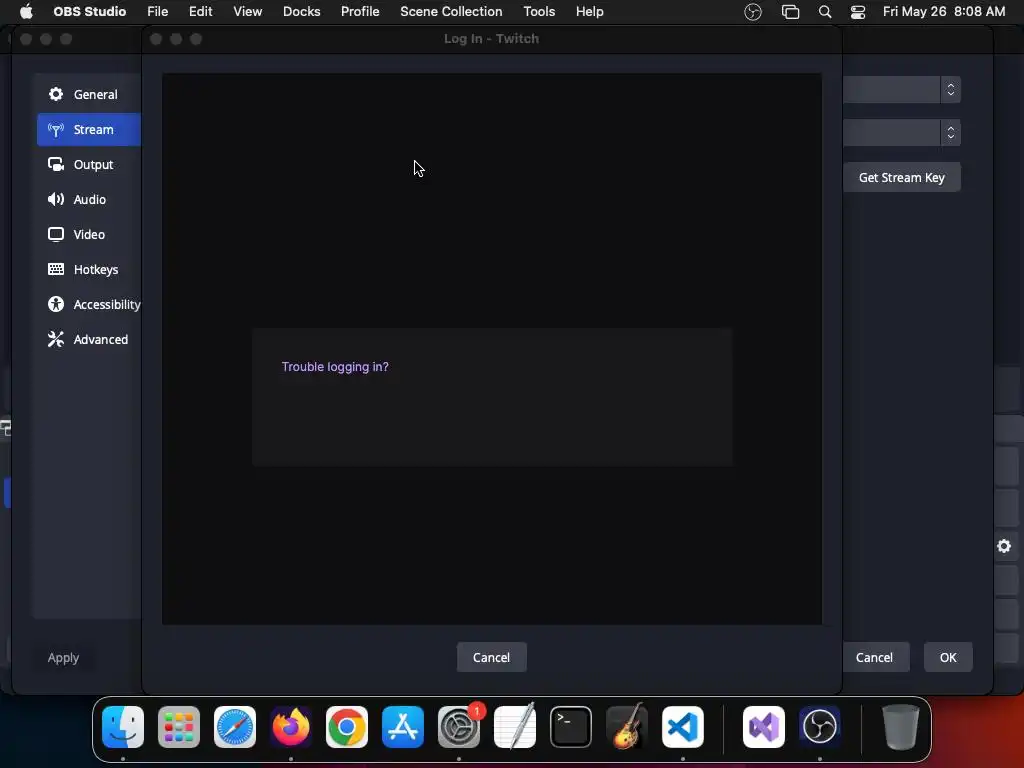Open the OBS Studio application menu
This screenshot has width=1024, height=768.
click(89, 12)
